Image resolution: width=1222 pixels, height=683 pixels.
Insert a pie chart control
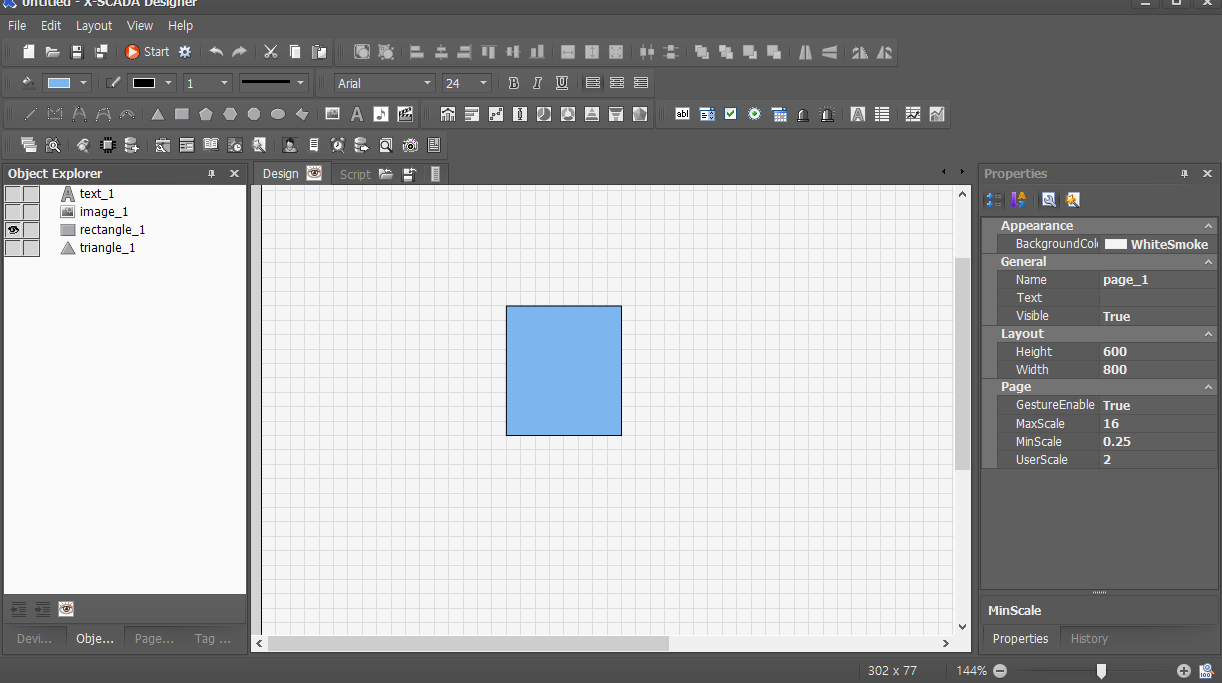543,114
